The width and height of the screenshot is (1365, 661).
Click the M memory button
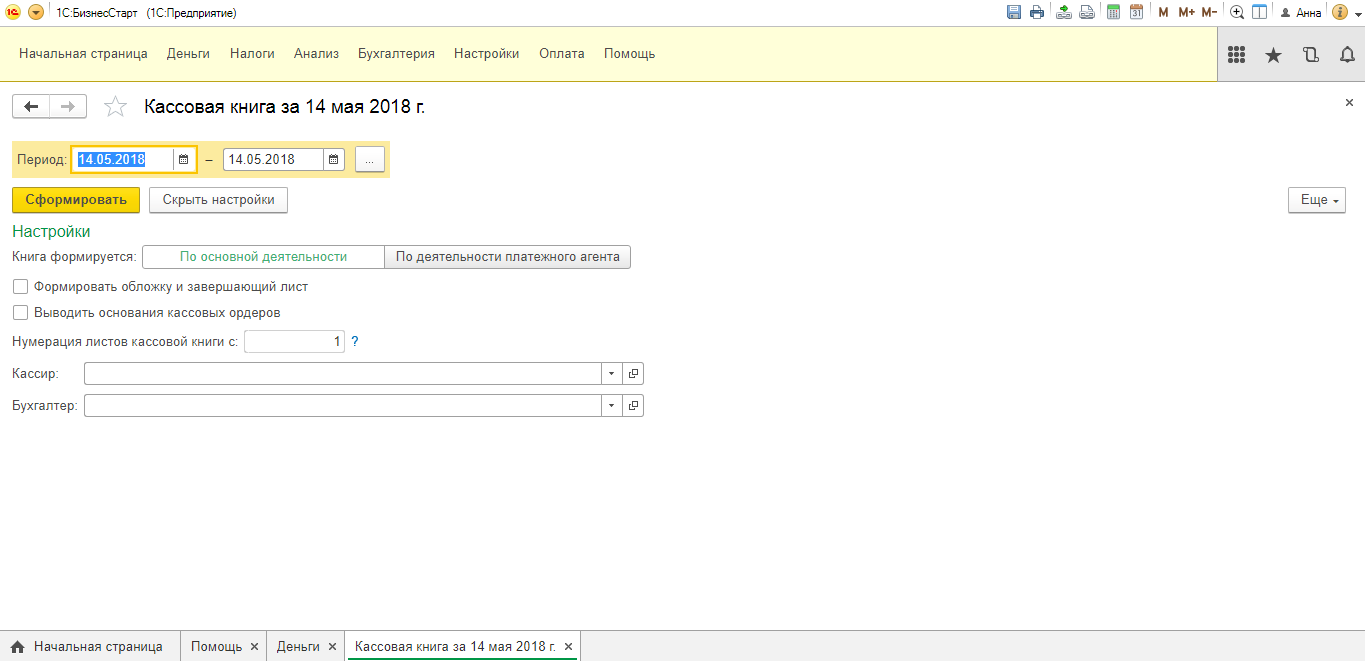point(1163,12)
